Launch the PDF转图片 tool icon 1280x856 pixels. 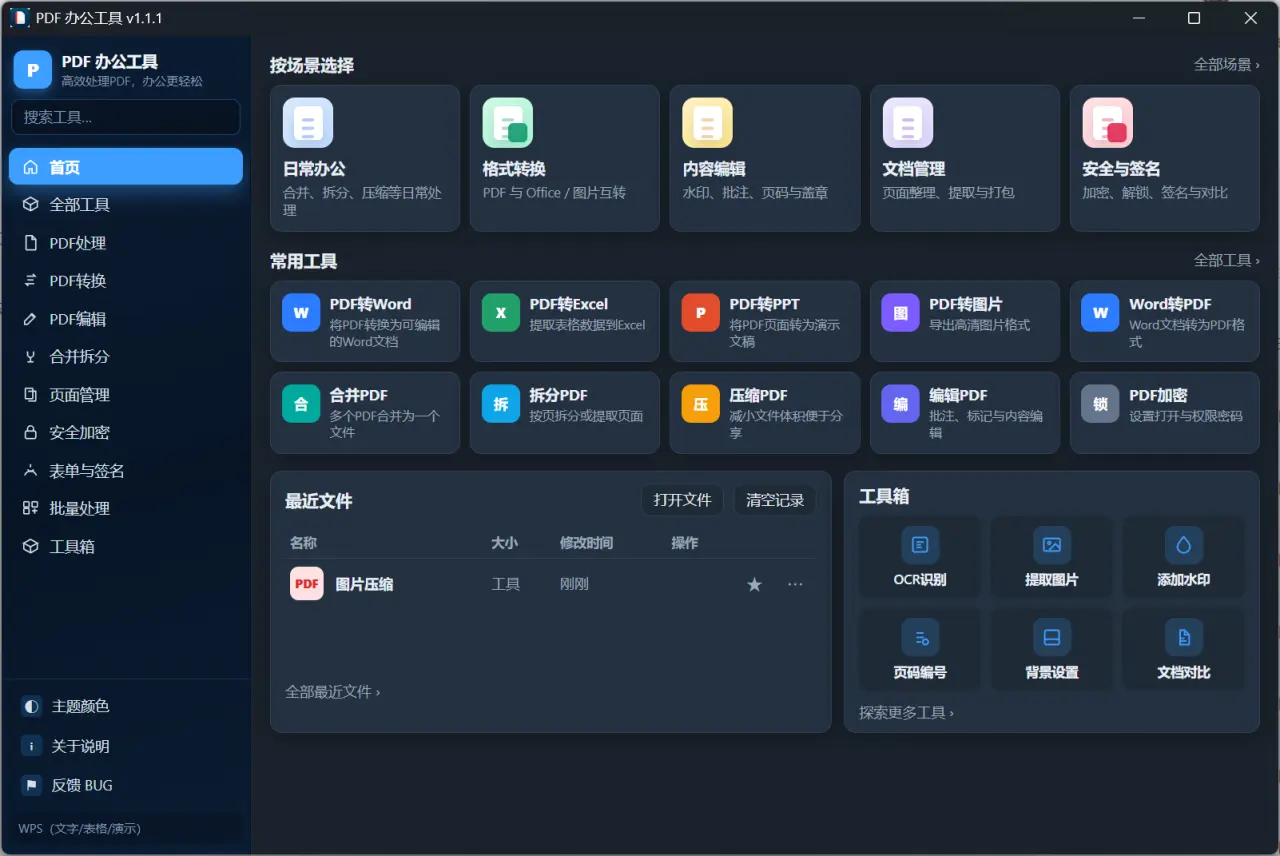[901, 313]
